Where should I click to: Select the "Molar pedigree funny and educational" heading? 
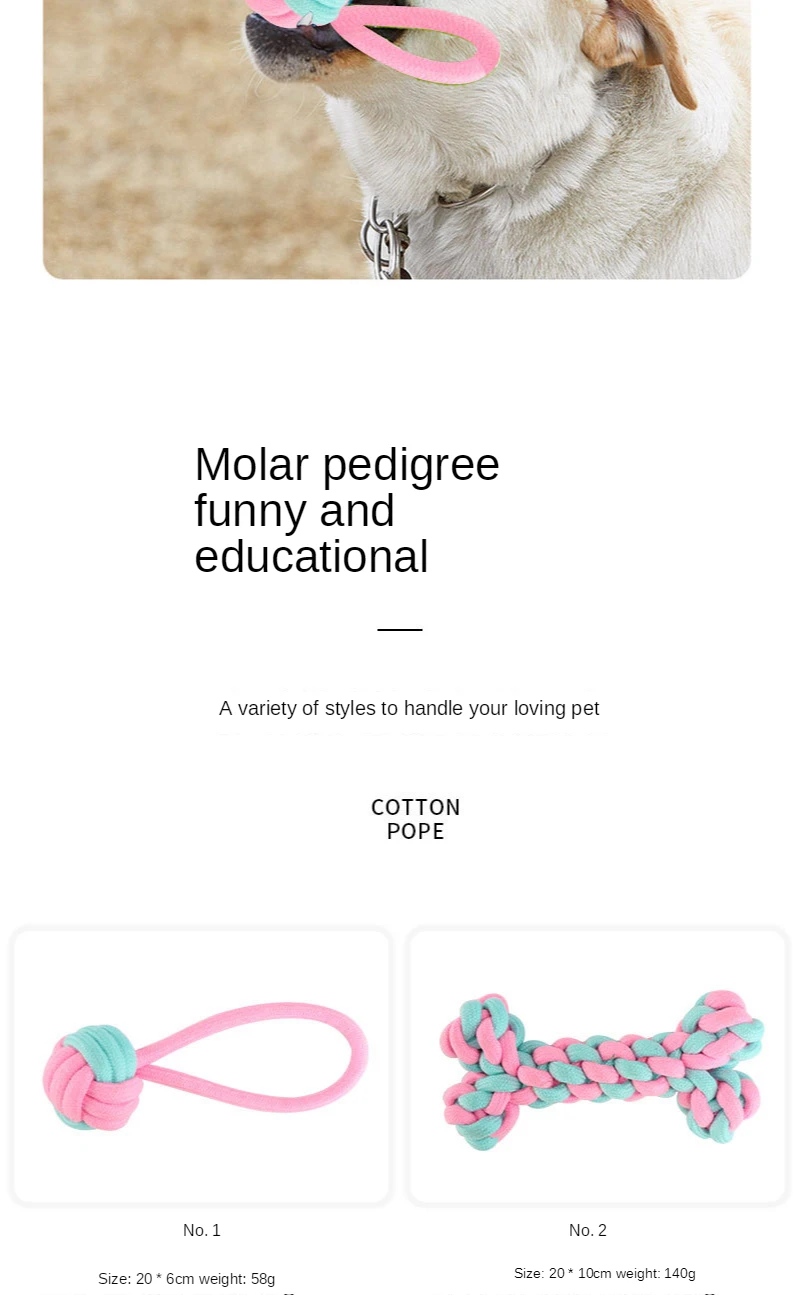click(x=347, y=510)
